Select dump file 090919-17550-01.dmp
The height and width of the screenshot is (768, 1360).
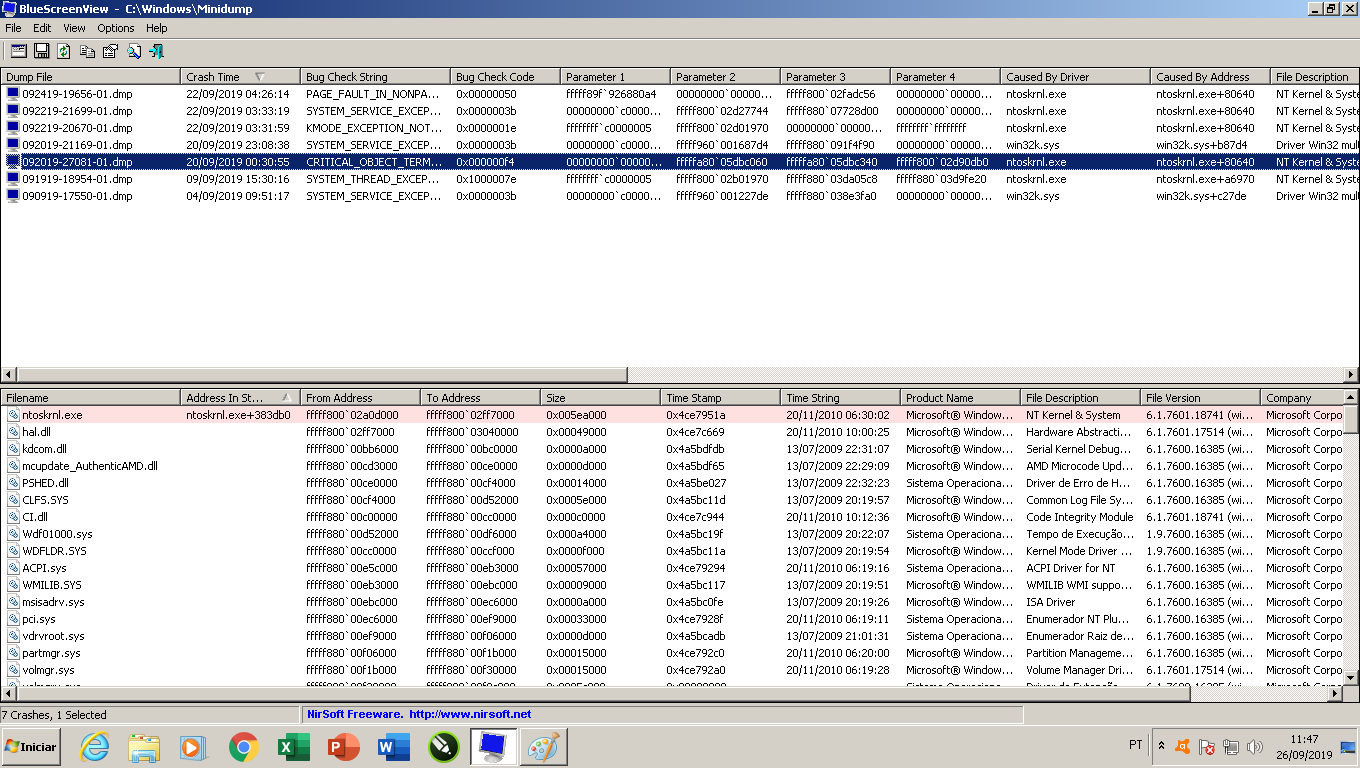77,196
